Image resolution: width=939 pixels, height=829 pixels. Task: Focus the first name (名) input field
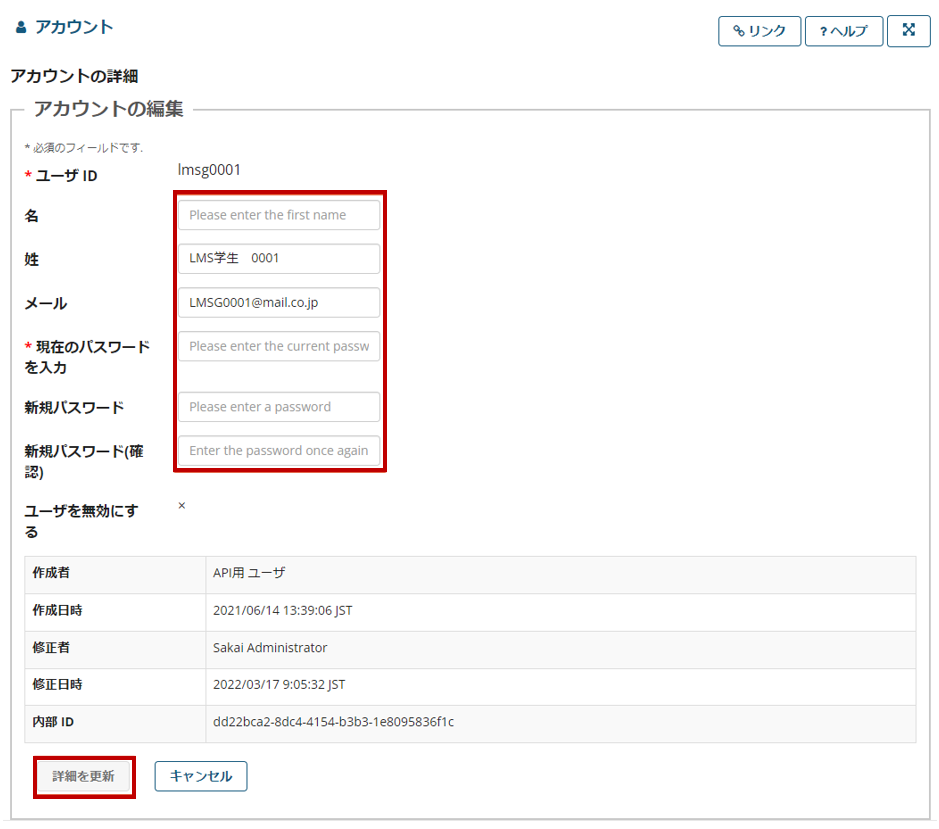(x=279, y=215)
